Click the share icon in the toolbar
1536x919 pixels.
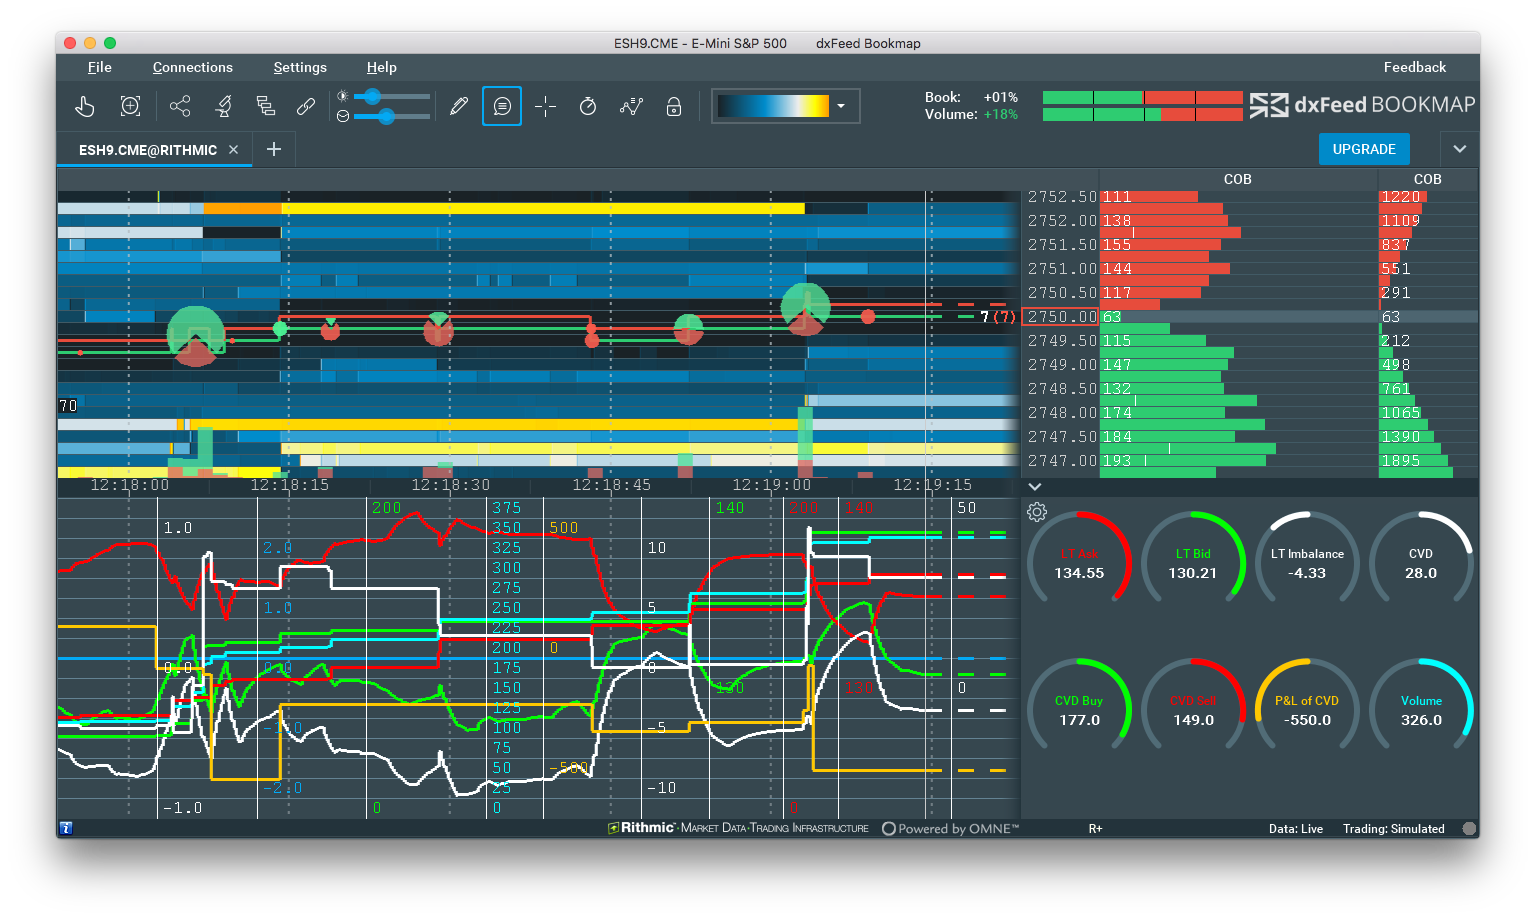click(x=180, y=106)
